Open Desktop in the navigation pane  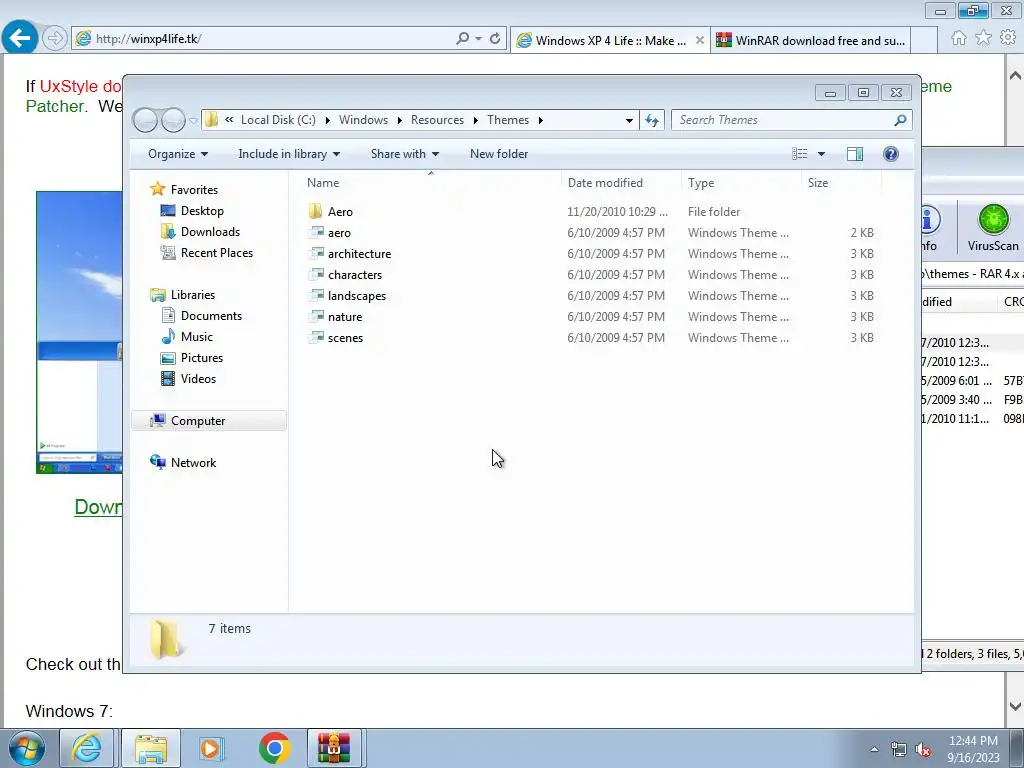tap(202, 211)
